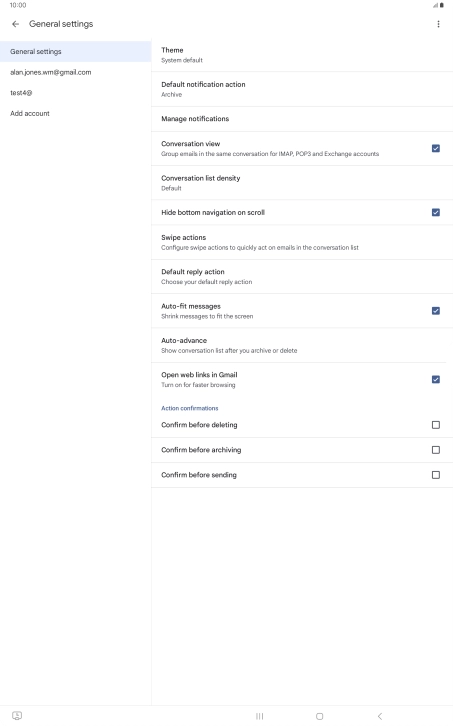Tap the screen assistant icon bottom-left

[x=17, y=715]
